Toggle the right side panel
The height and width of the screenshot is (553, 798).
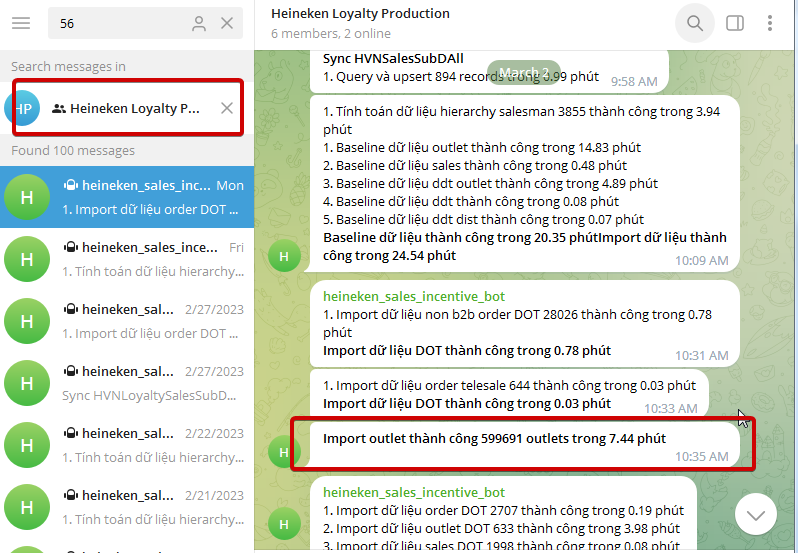(735, 23)
